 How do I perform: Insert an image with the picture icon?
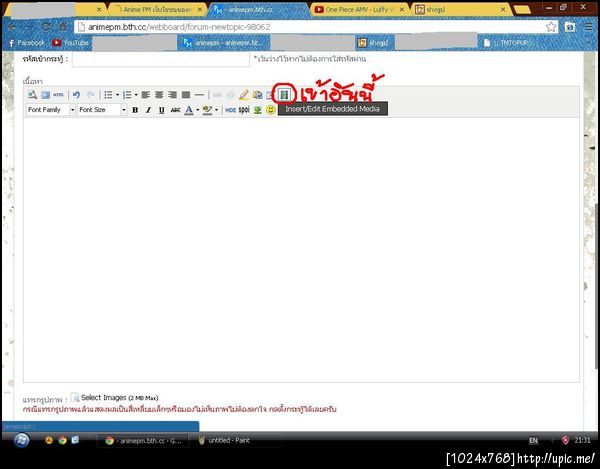coord(258,110)
